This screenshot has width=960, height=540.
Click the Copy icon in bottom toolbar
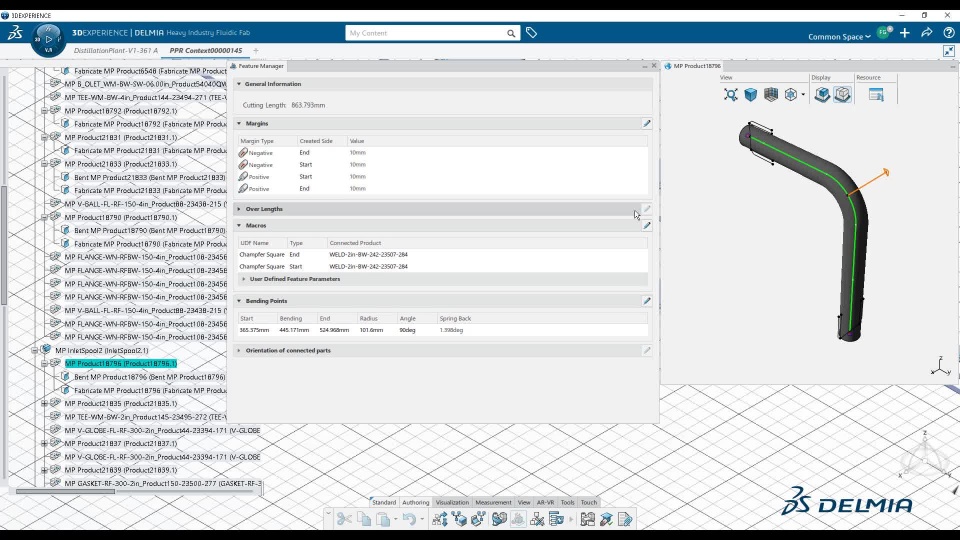(364, 520)
